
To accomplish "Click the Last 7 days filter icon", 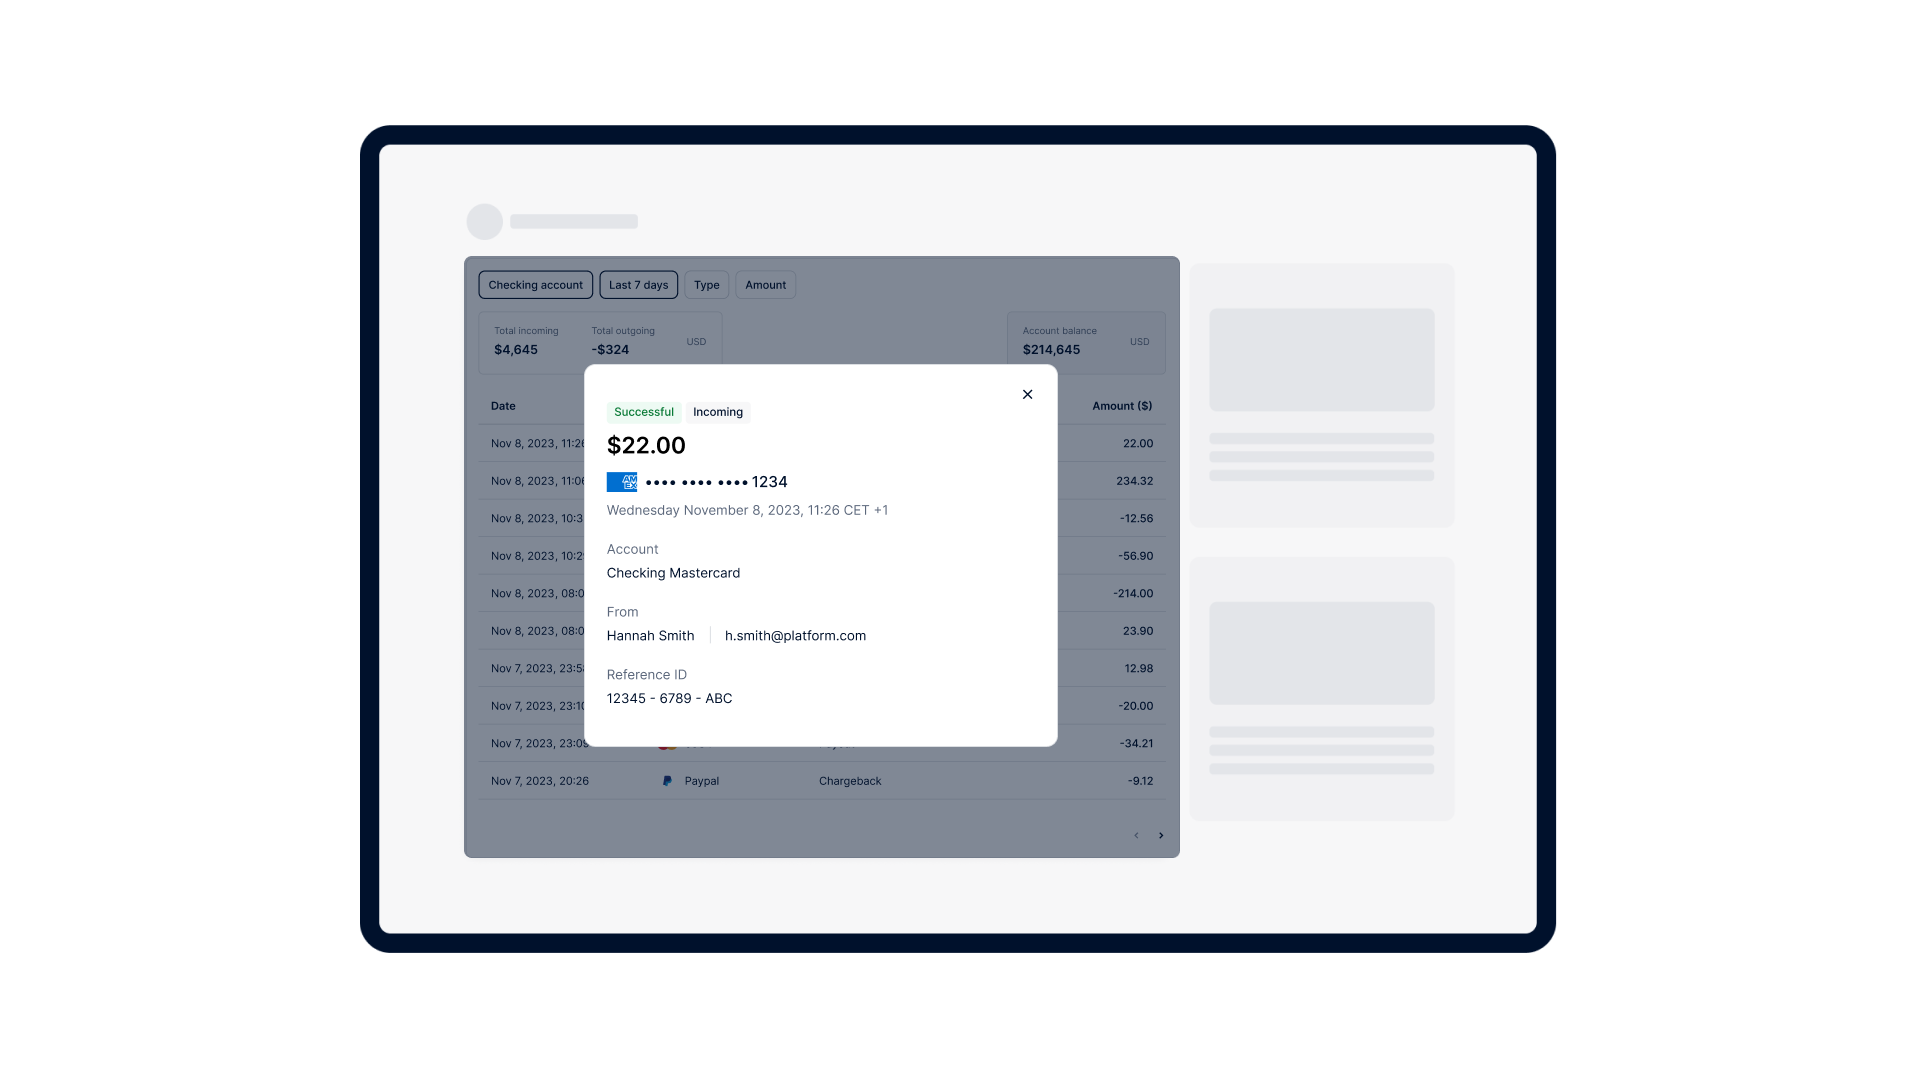I will point(638,285).
